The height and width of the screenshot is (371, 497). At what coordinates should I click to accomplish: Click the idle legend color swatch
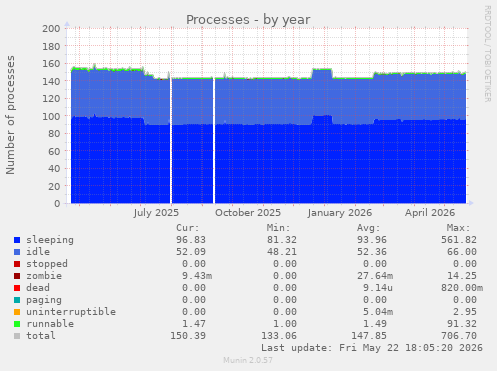coord(17,252)
